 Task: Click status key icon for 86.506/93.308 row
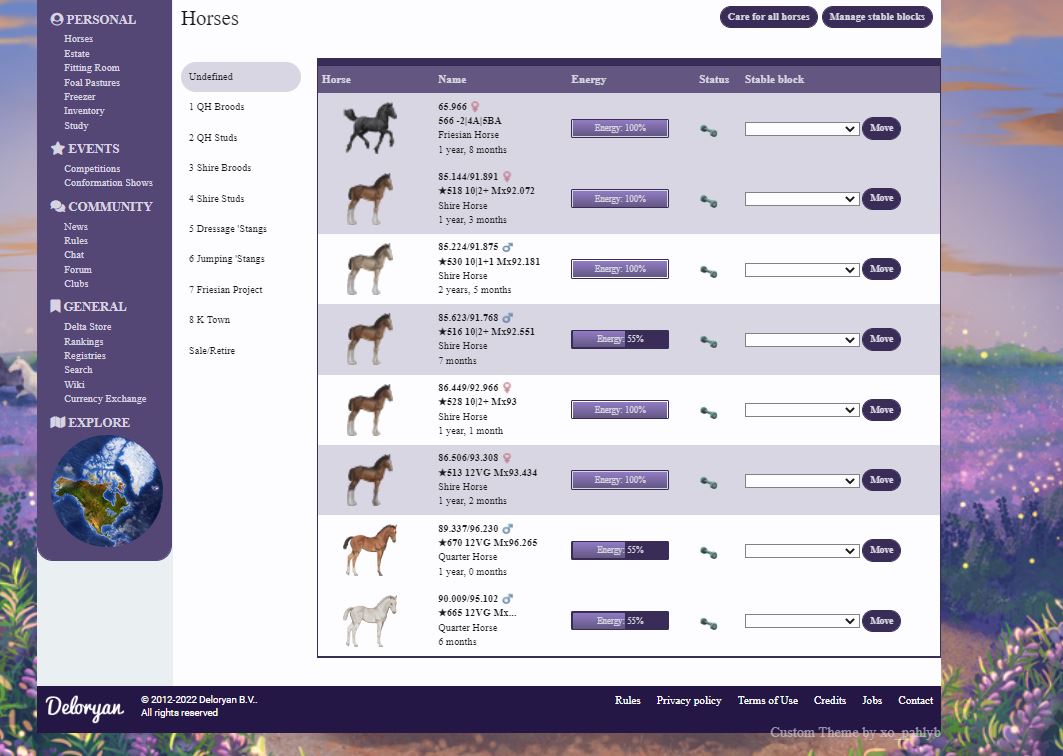point(708,483)
